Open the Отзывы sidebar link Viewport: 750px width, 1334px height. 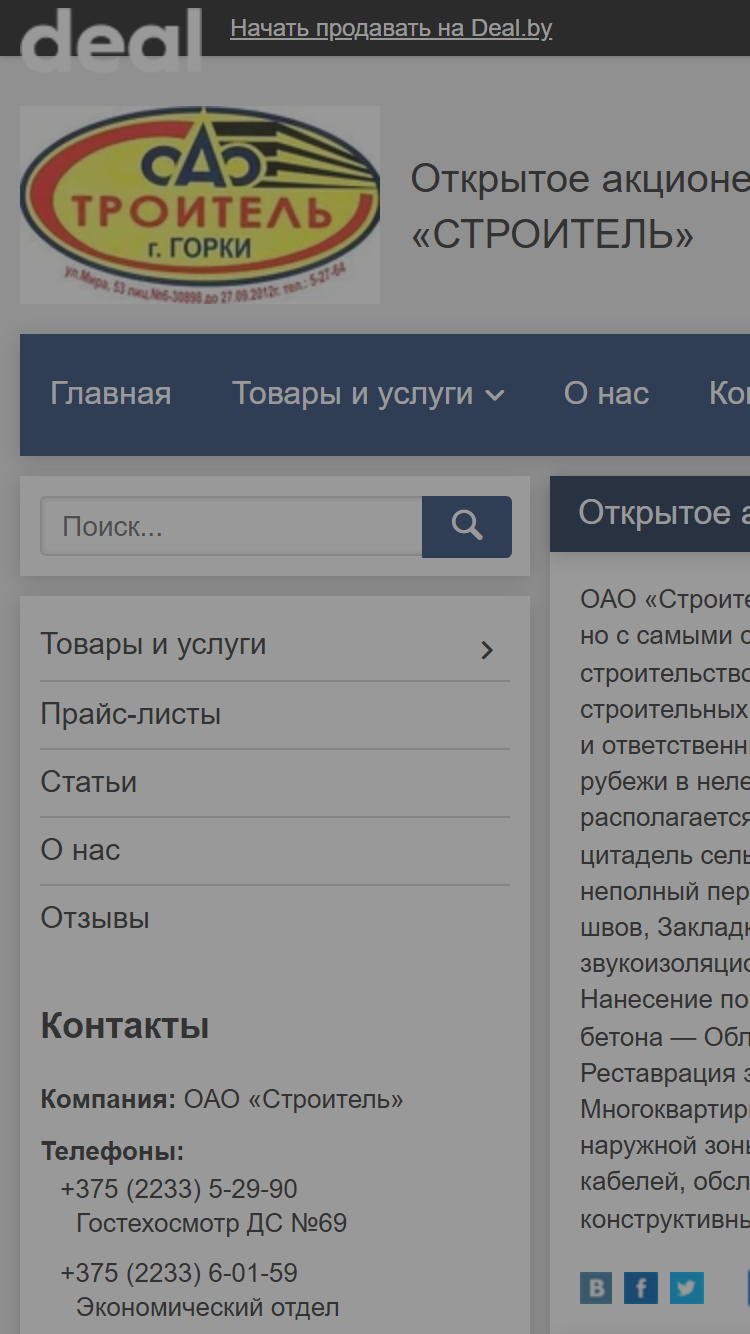(95, 918)
